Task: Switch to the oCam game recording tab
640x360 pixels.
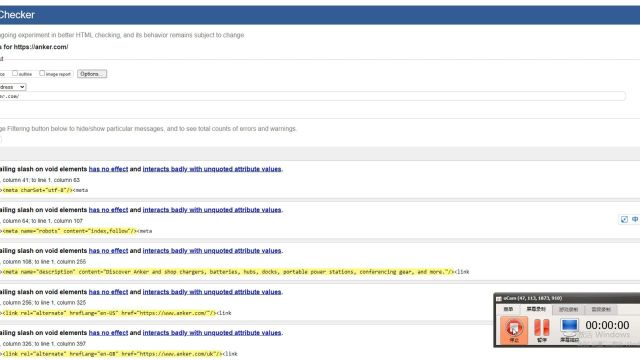Action: (568, 309)
